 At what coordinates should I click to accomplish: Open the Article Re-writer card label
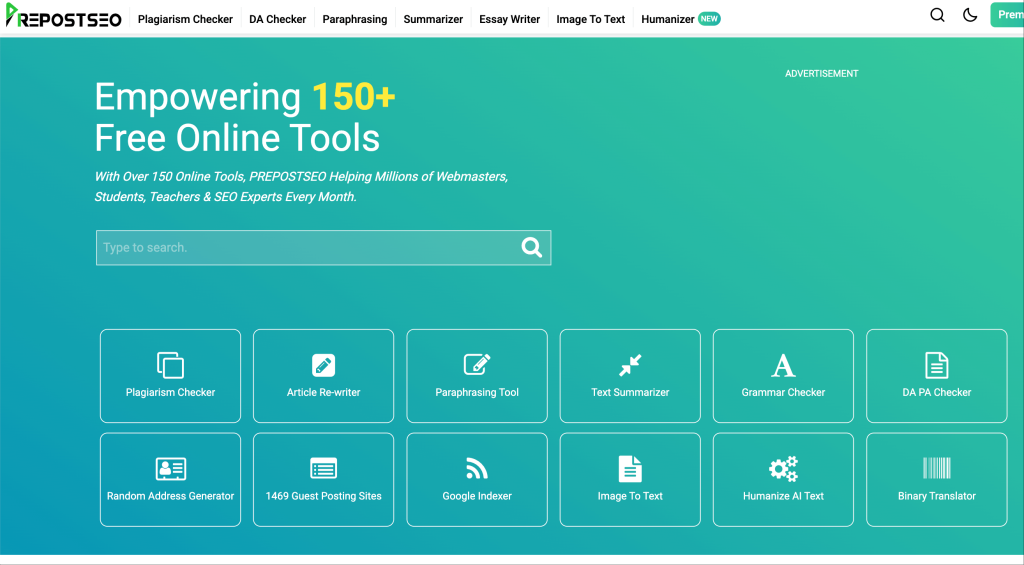tap(323, 393)
